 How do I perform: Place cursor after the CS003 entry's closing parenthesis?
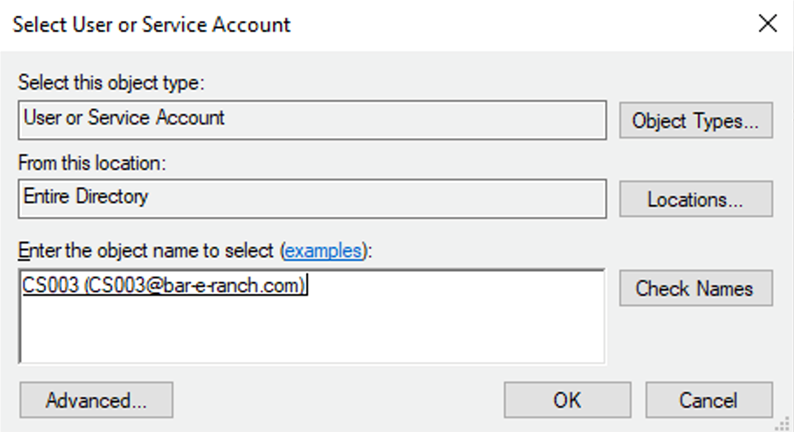311,286
